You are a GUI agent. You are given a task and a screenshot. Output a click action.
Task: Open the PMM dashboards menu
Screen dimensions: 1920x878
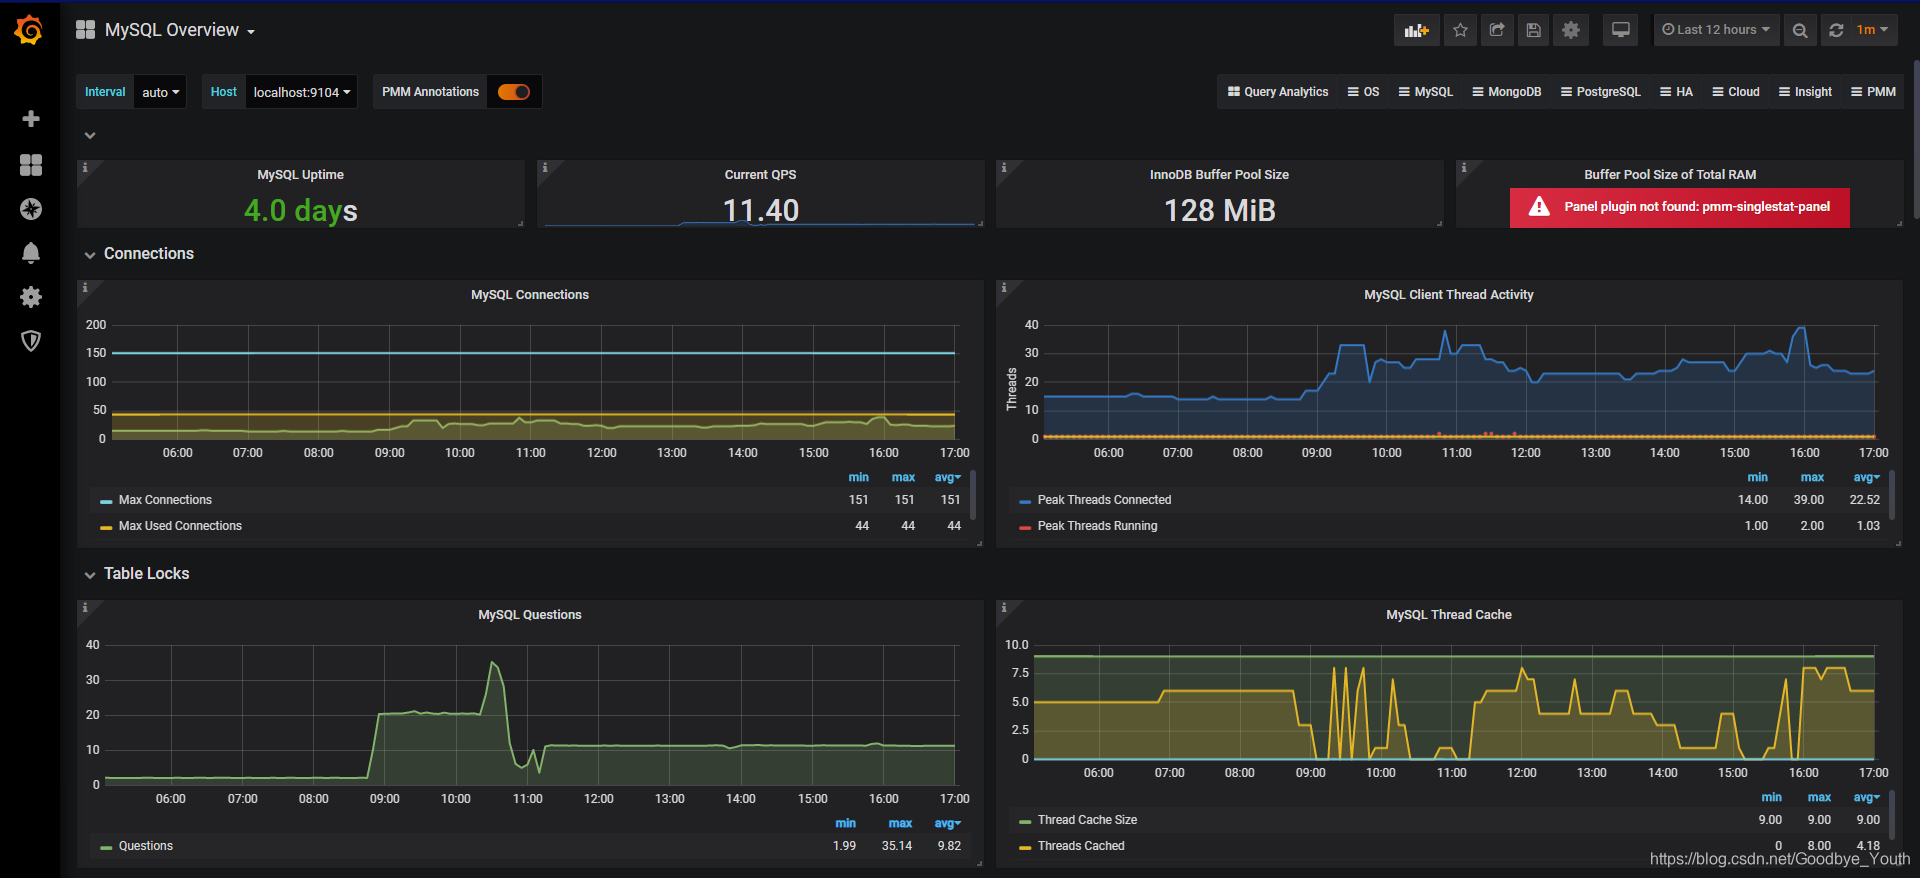coord(1873,92)
